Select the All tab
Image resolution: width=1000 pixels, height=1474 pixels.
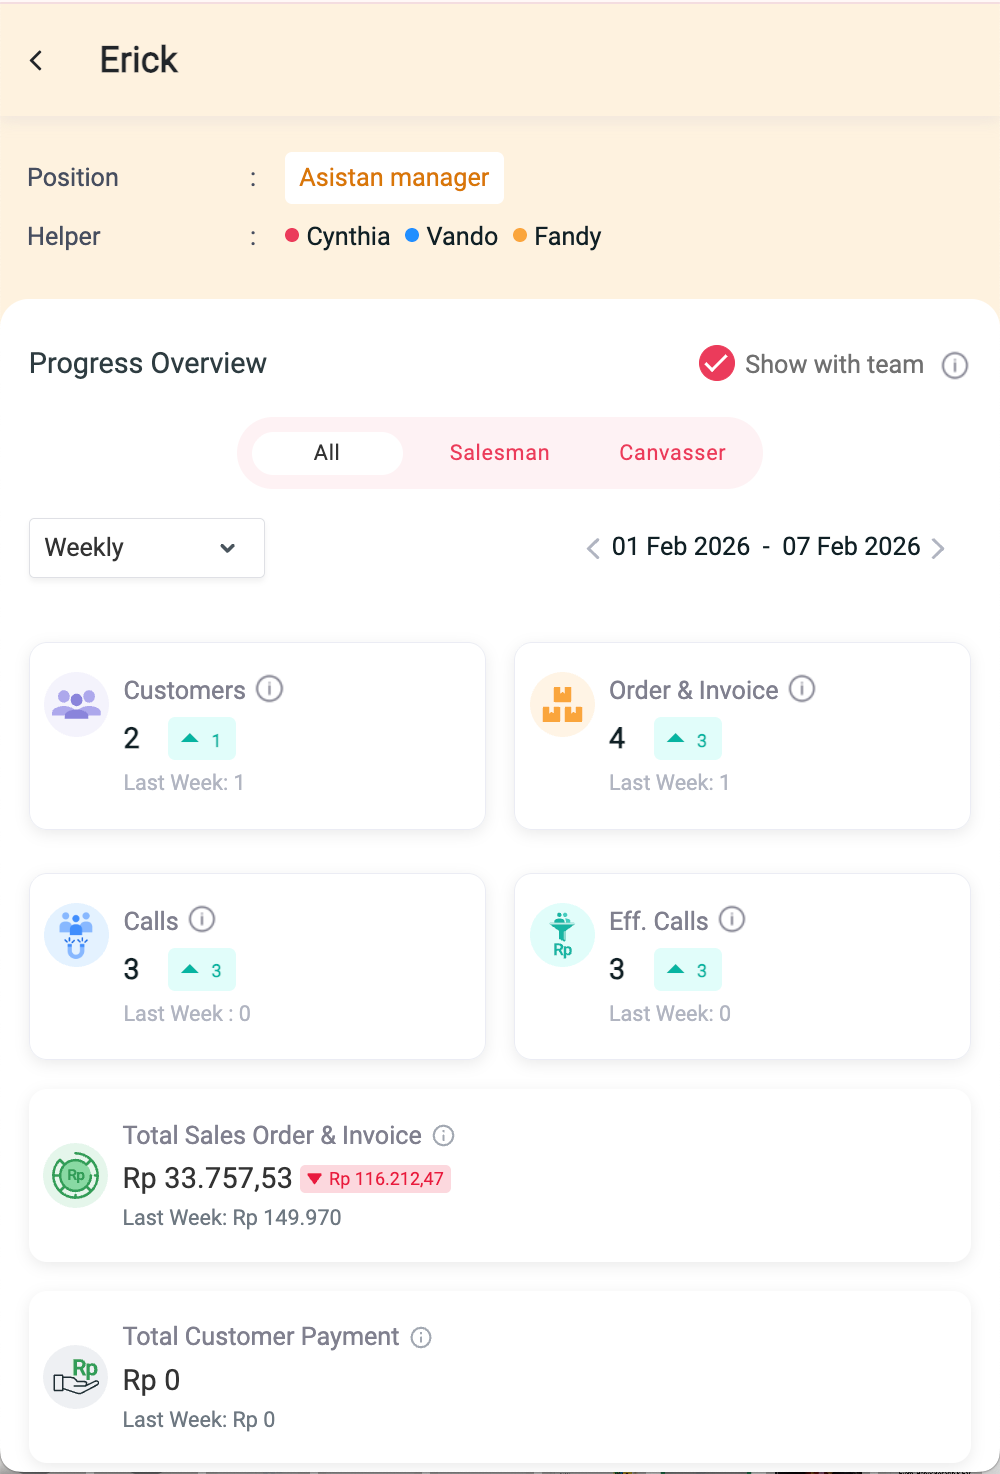(x=327, y=453)
